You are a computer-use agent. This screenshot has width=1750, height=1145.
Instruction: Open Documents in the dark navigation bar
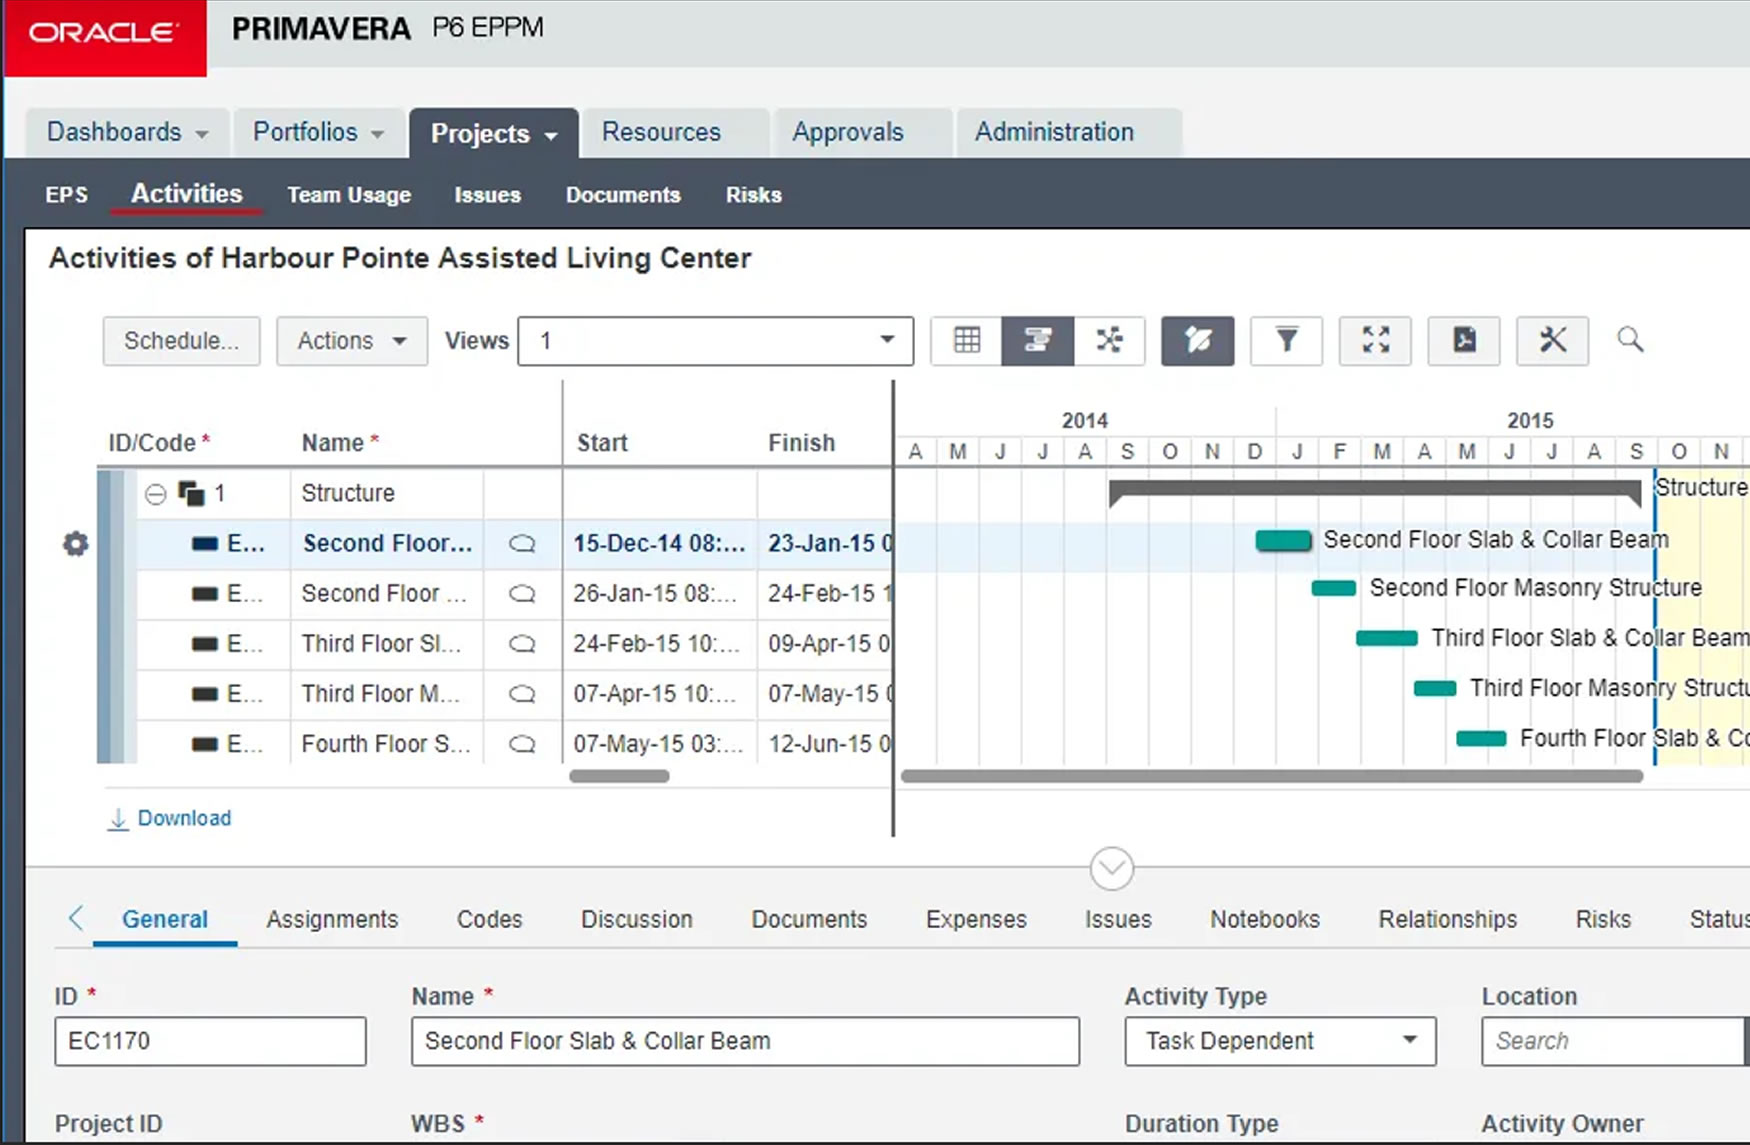623,195
